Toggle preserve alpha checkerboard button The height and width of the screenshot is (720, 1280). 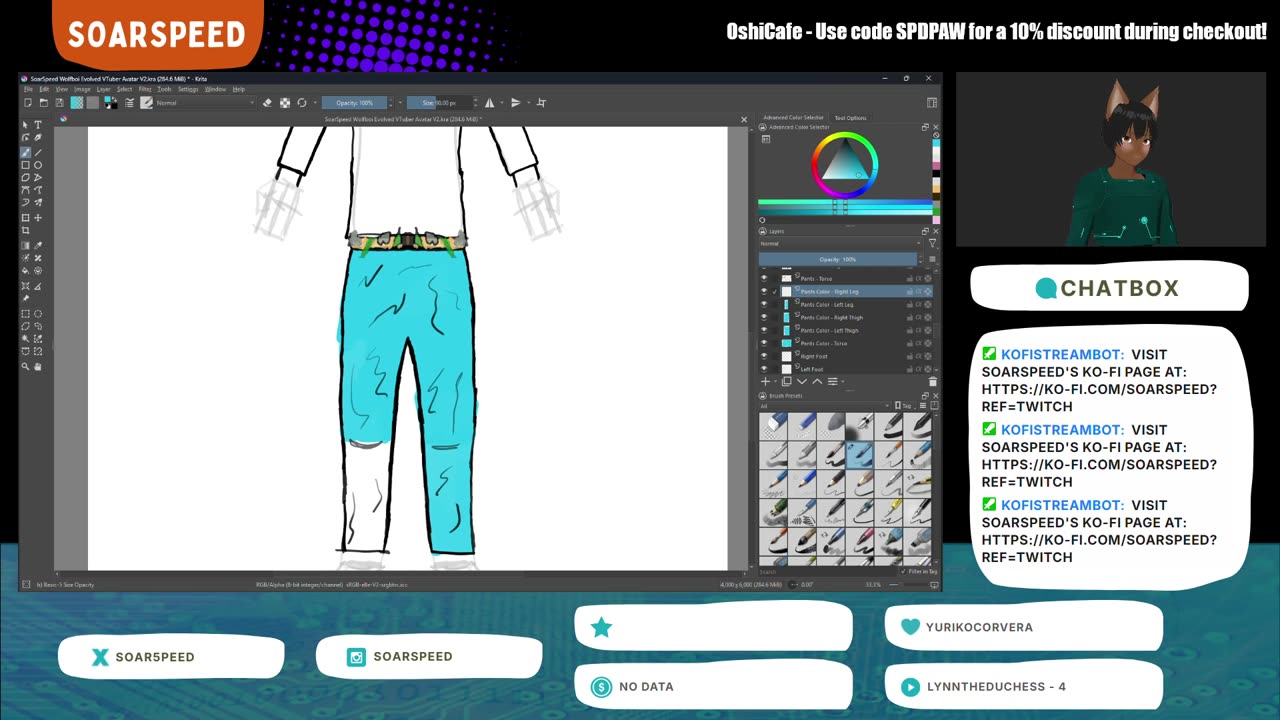[x=285, y=103]
